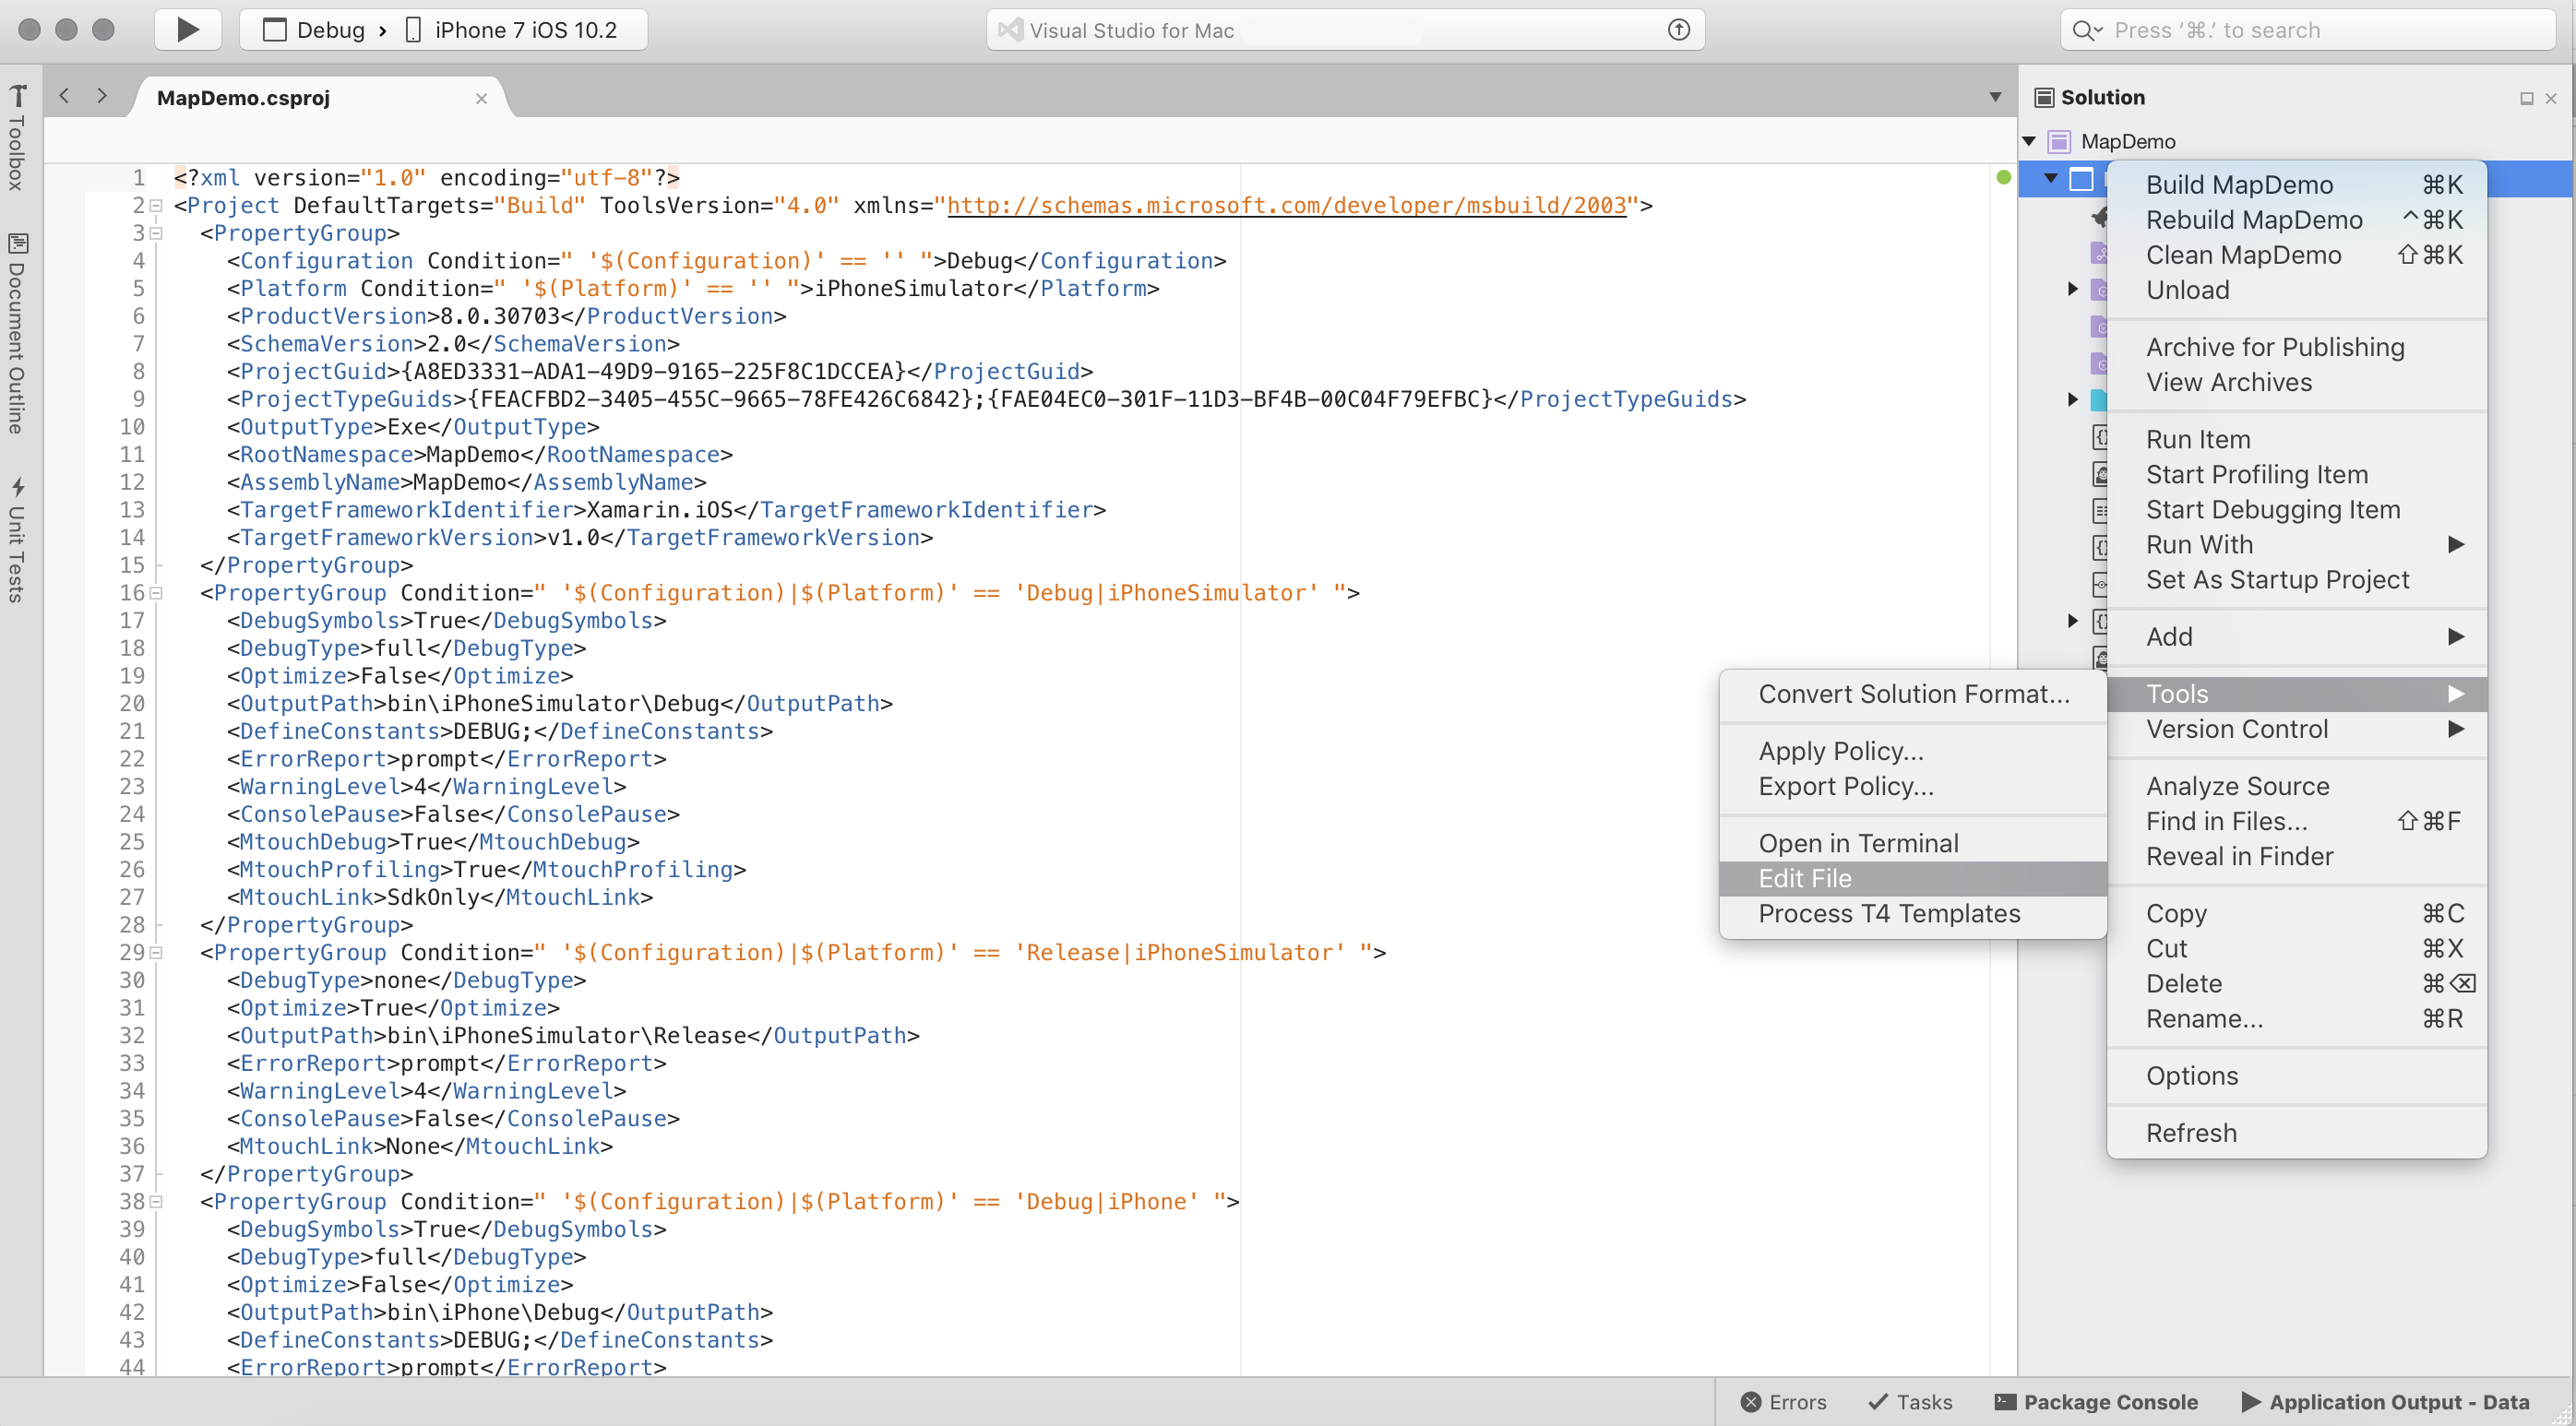Choose Build MapDemo from context menu
The image size is (2576, 1426).
pos(2297,184)
